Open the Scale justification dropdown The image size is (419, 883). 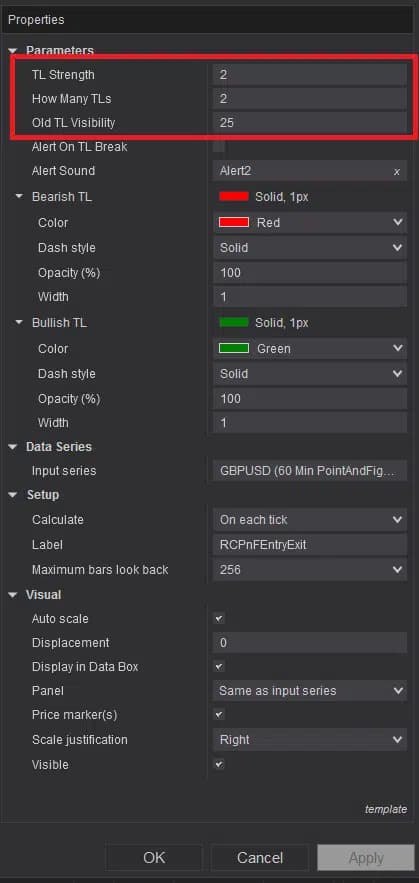click(x=310, y=739)
